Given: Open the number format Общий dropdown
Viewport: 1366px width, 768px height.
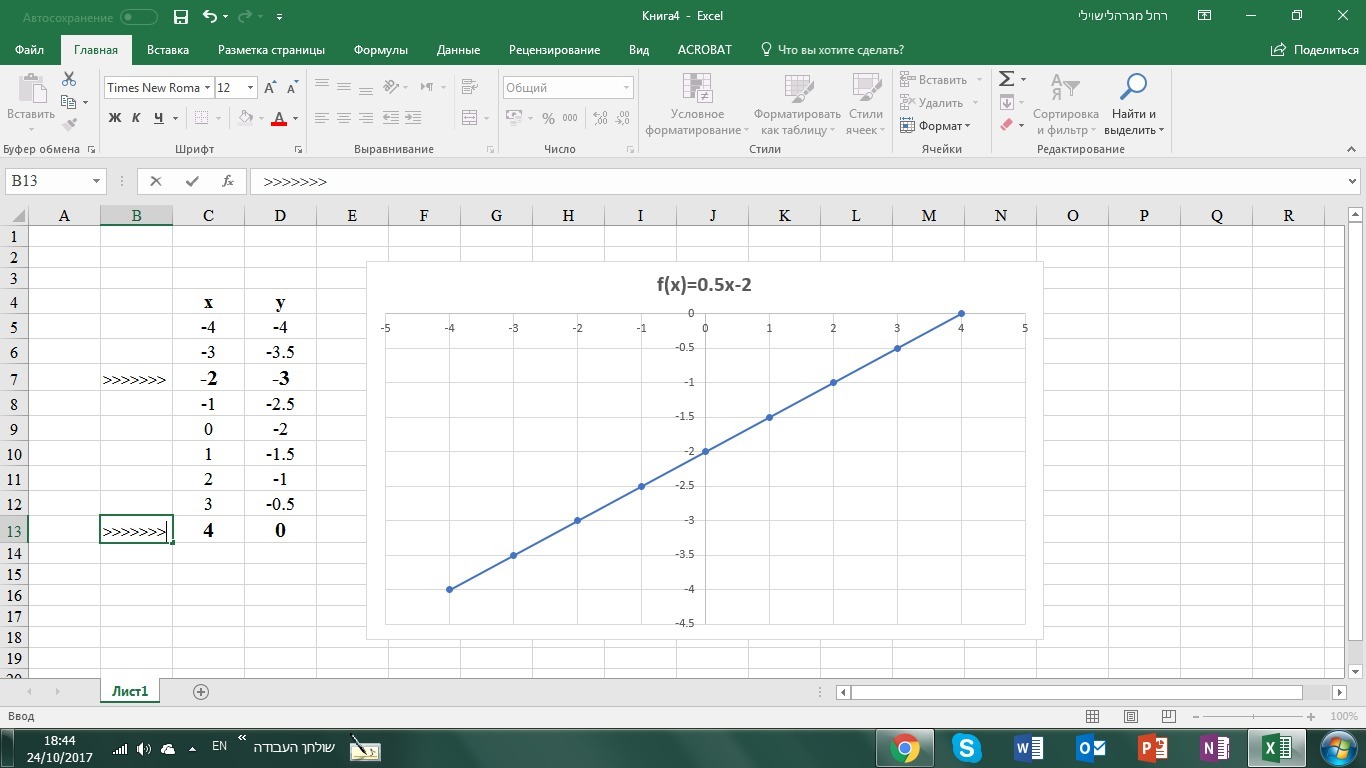Looking at the screenshot, I should click(626, 88).
